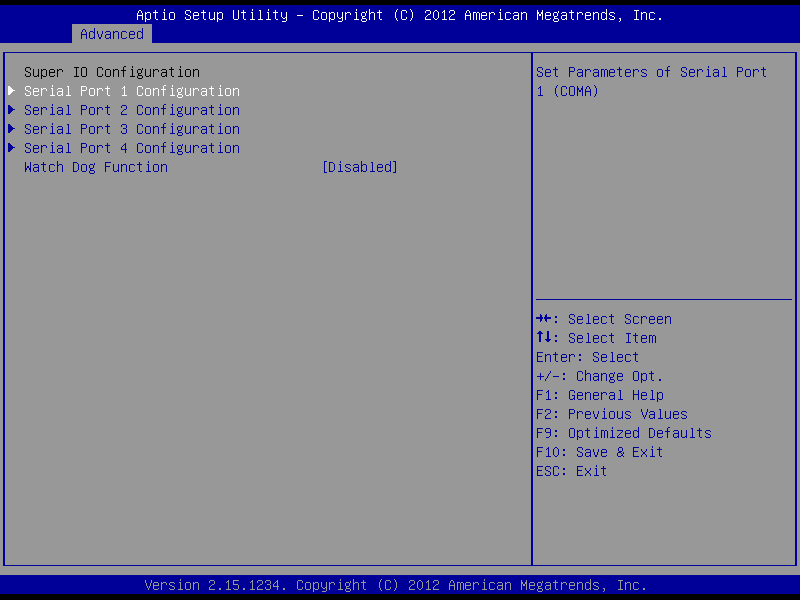
Task: Click the arrow beside Serial Port 2 Configuration
Action: [12, 110]
